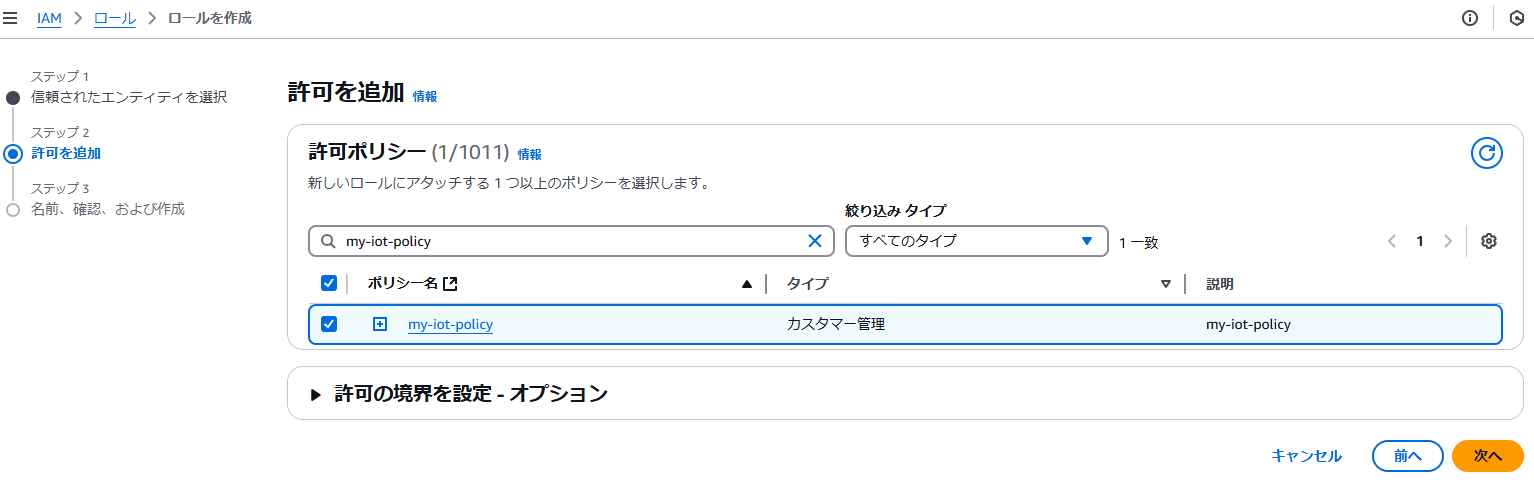Click the 次へ button

[1488, 456]
